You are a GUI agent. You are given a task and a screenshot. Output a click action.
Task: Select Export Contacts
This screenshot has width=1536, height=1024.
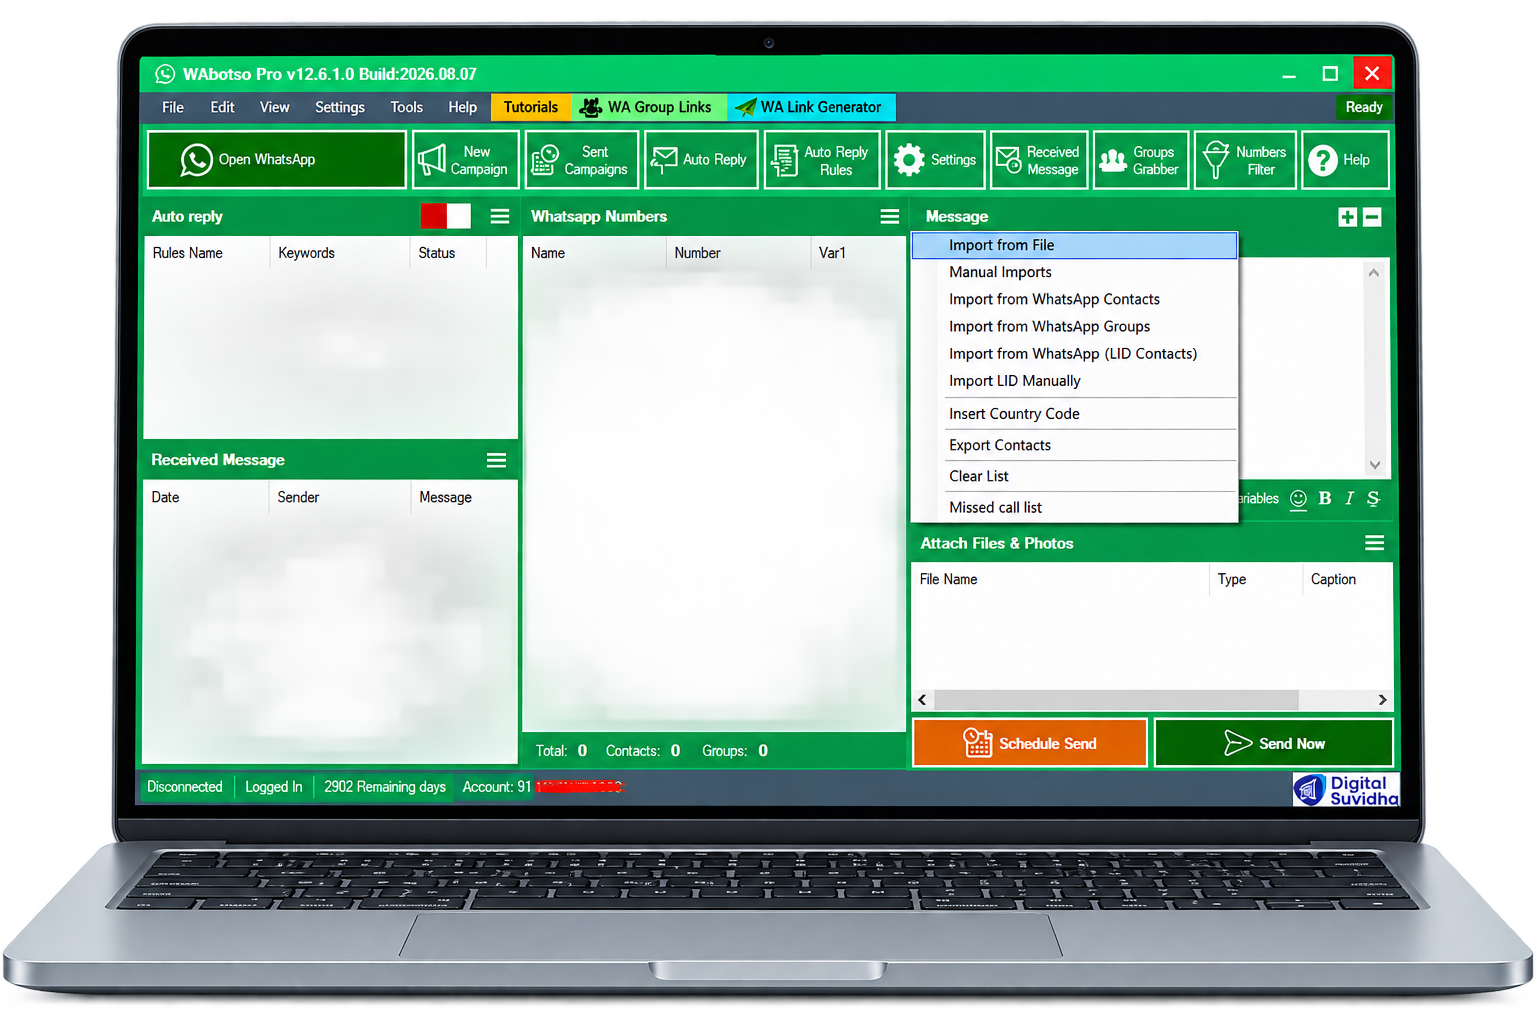click(1074, 445)
